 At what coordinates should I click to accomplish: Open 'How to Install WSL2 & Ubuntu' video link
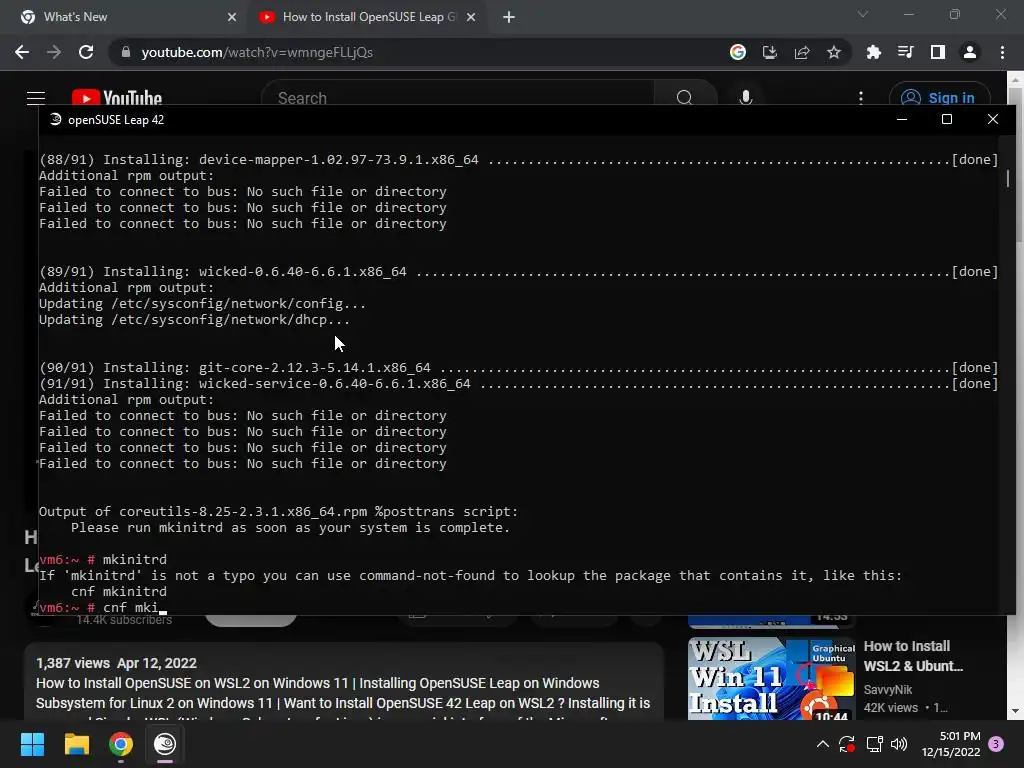[x=913, y=656]
